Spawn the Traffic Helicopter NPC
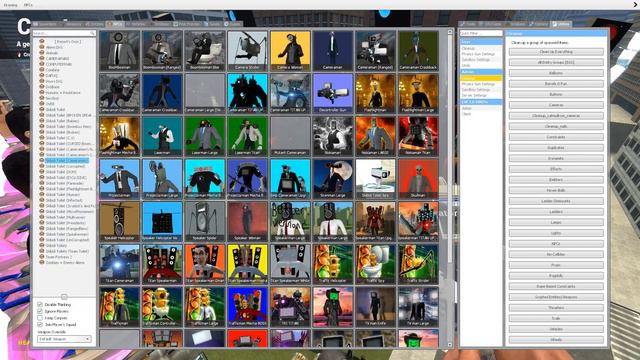The width and height of the screenshot is (640, 360). pyautogui.click(x=333, y=264)
